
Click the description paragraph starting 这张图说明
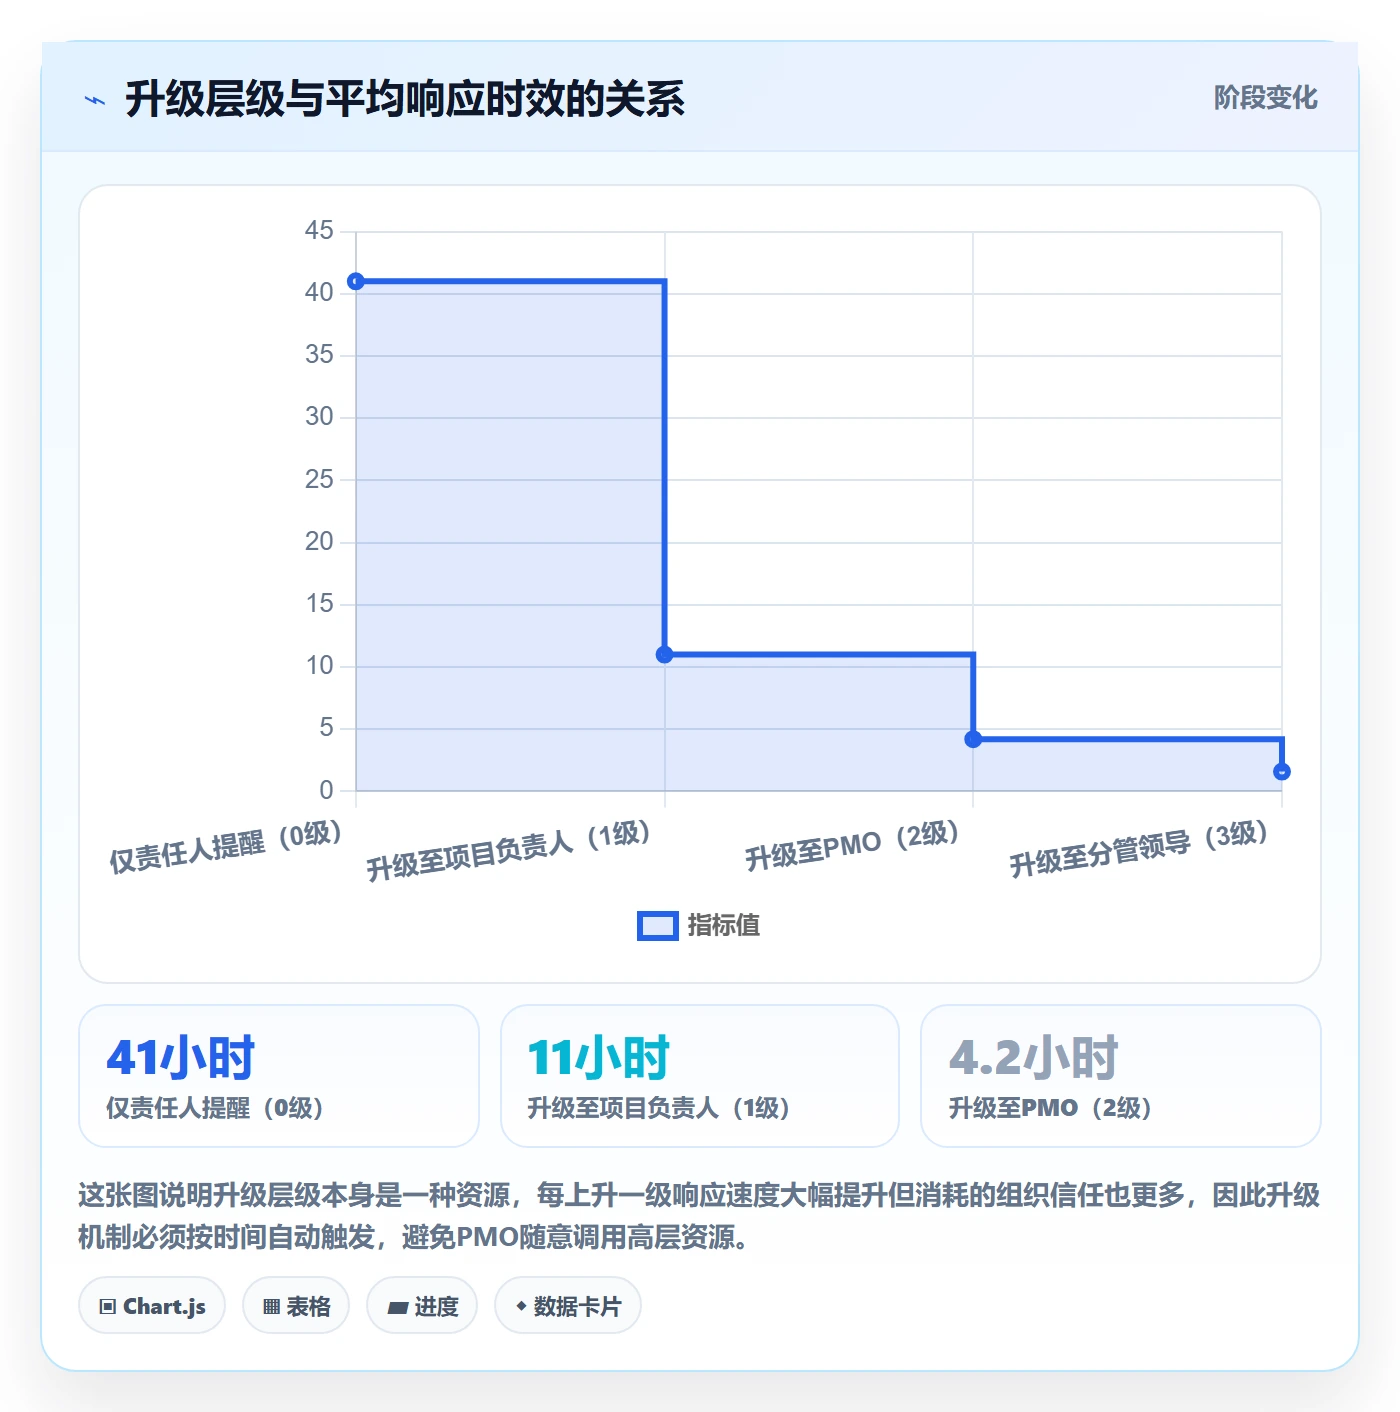coord(699,1216)
